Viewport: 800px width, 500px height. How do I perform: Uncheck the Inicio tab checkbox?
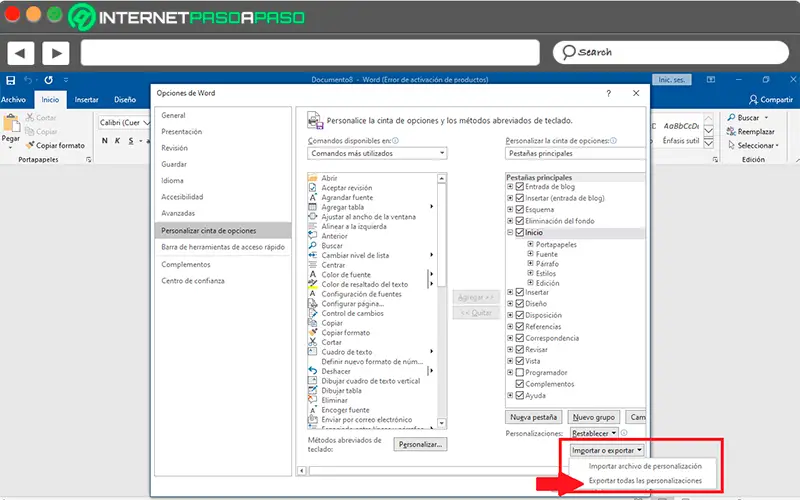(x=520, y=233)
